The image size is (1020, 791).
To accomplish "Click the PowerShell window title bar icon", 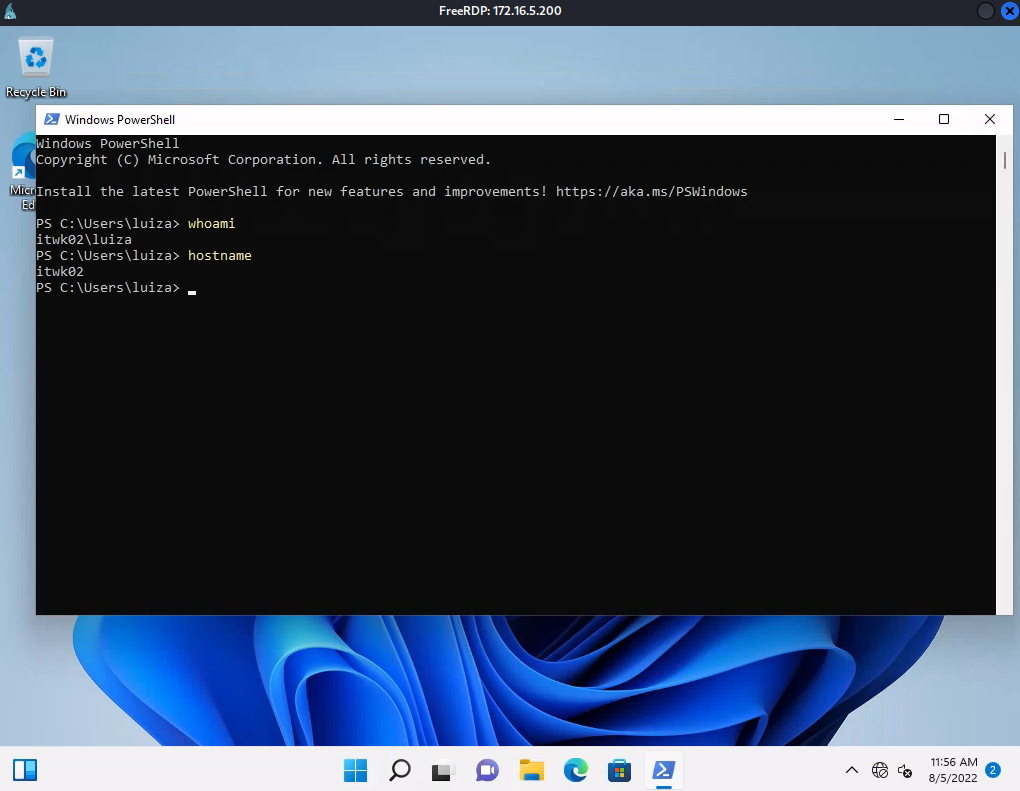I will click(x=50, y=119).
